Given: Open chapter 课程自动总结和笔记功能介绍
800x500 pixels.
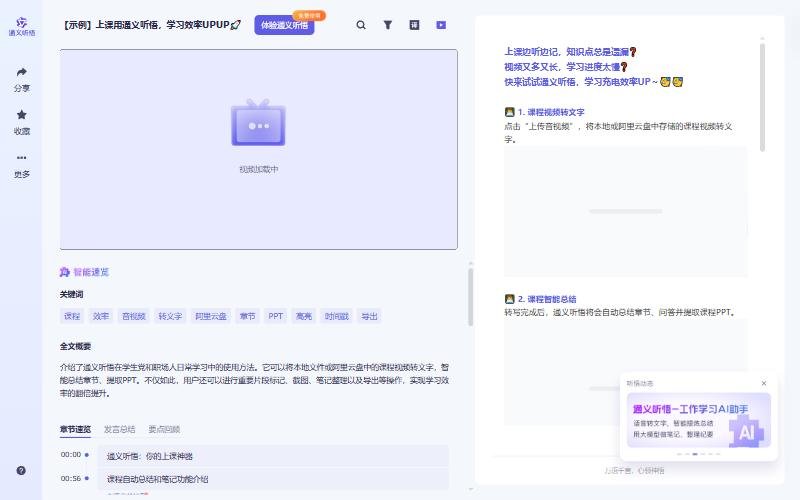Looking at the screenshot, I should (x=273, y=479).
